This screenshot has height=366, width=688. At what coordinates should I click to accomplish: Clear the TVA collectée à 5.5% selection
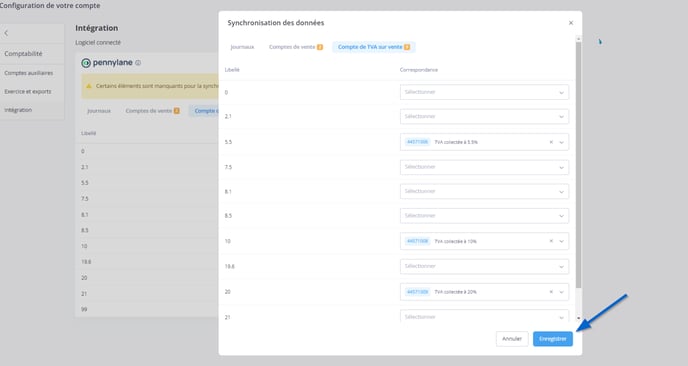coord(551,142)
